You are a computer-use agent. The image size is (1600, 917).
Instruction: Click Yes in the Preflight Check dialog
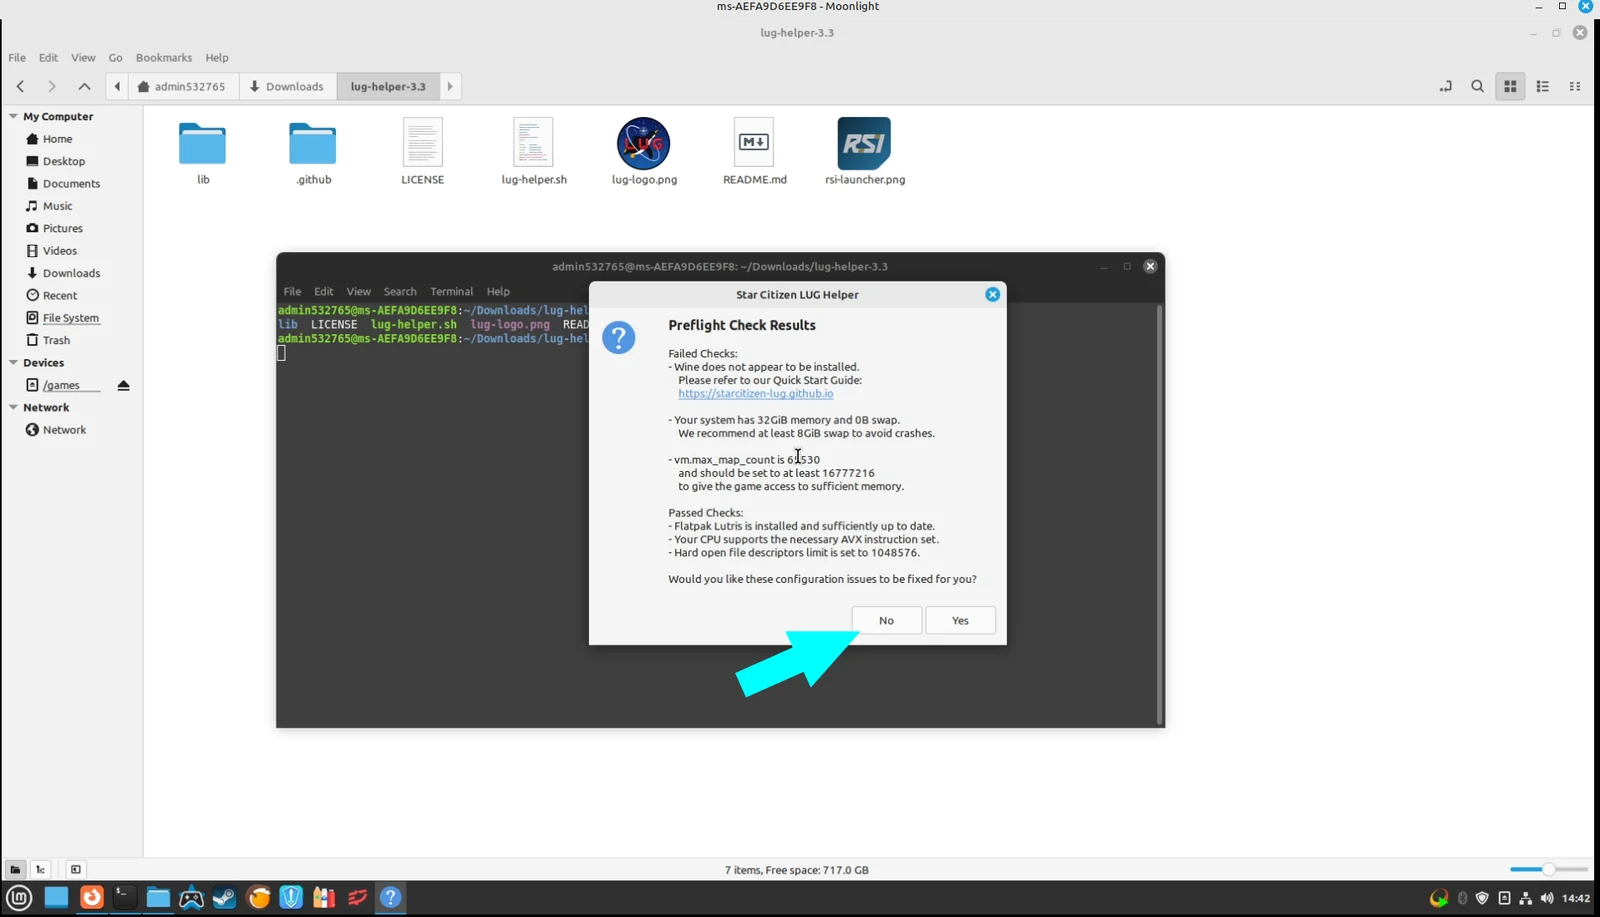(x=960, y=620)
